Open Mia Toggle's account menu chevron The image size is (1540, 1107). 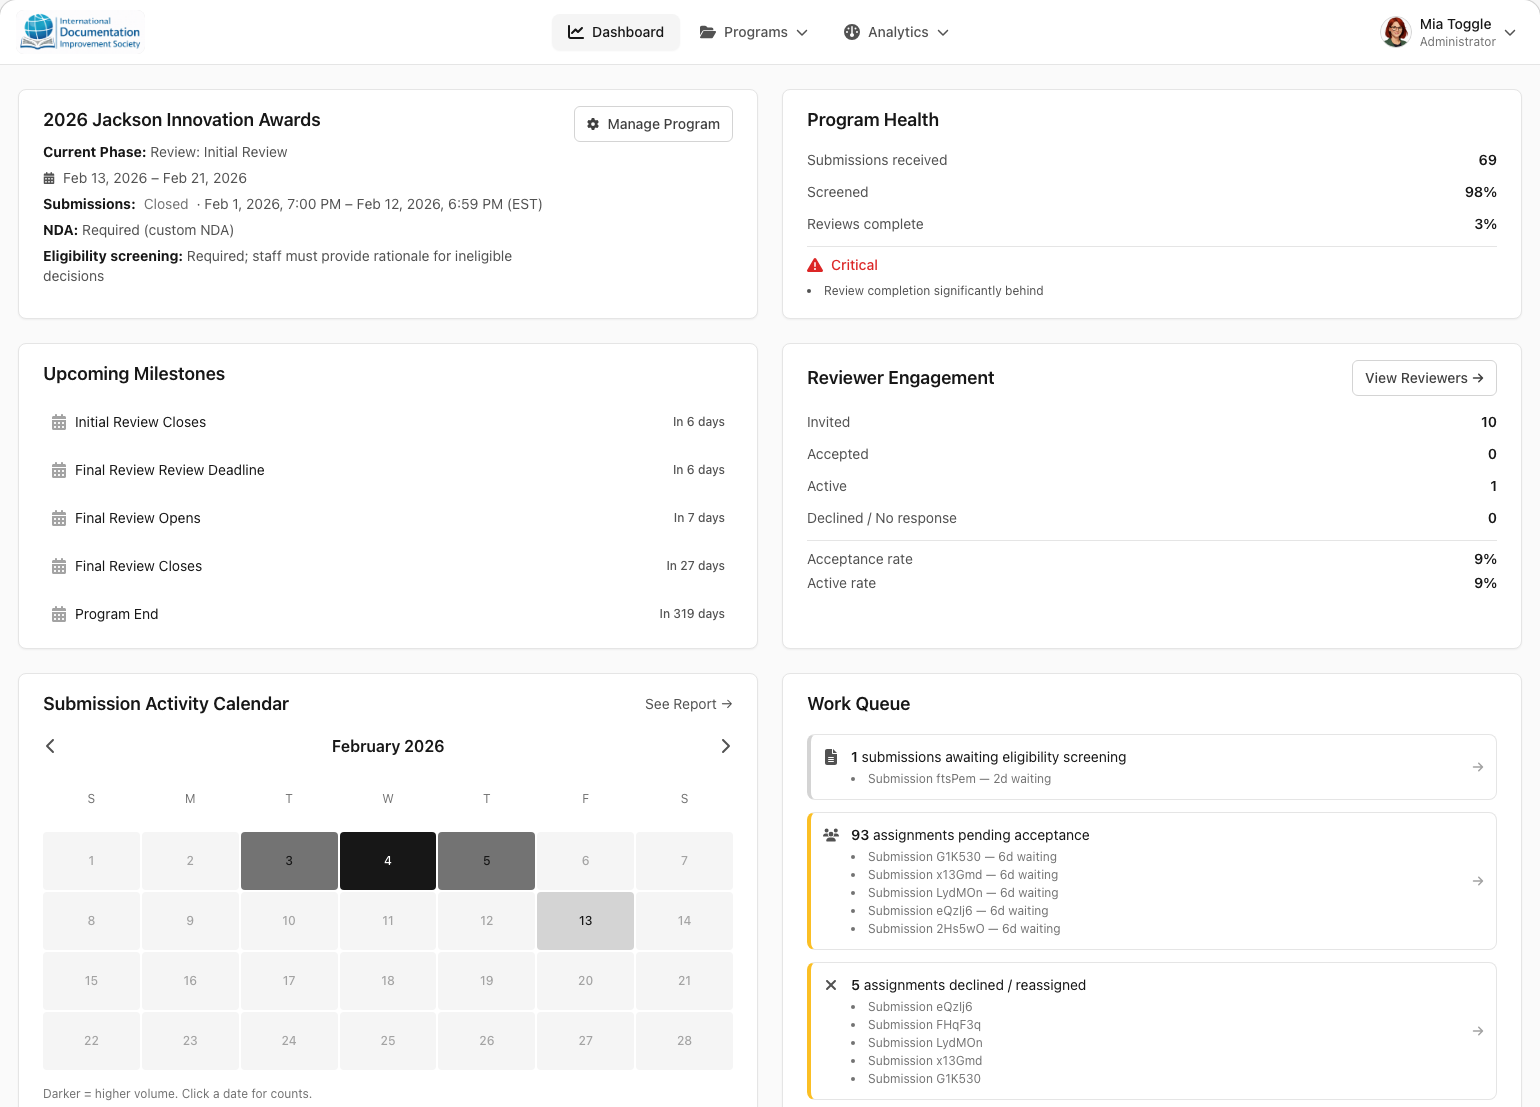pyautogui.click(x=1508, y=32)
